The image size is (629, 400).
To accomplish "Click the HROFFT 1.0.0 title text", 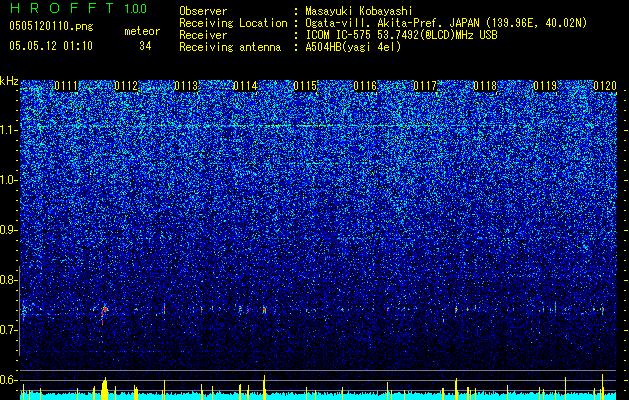I will click(79, 8).
